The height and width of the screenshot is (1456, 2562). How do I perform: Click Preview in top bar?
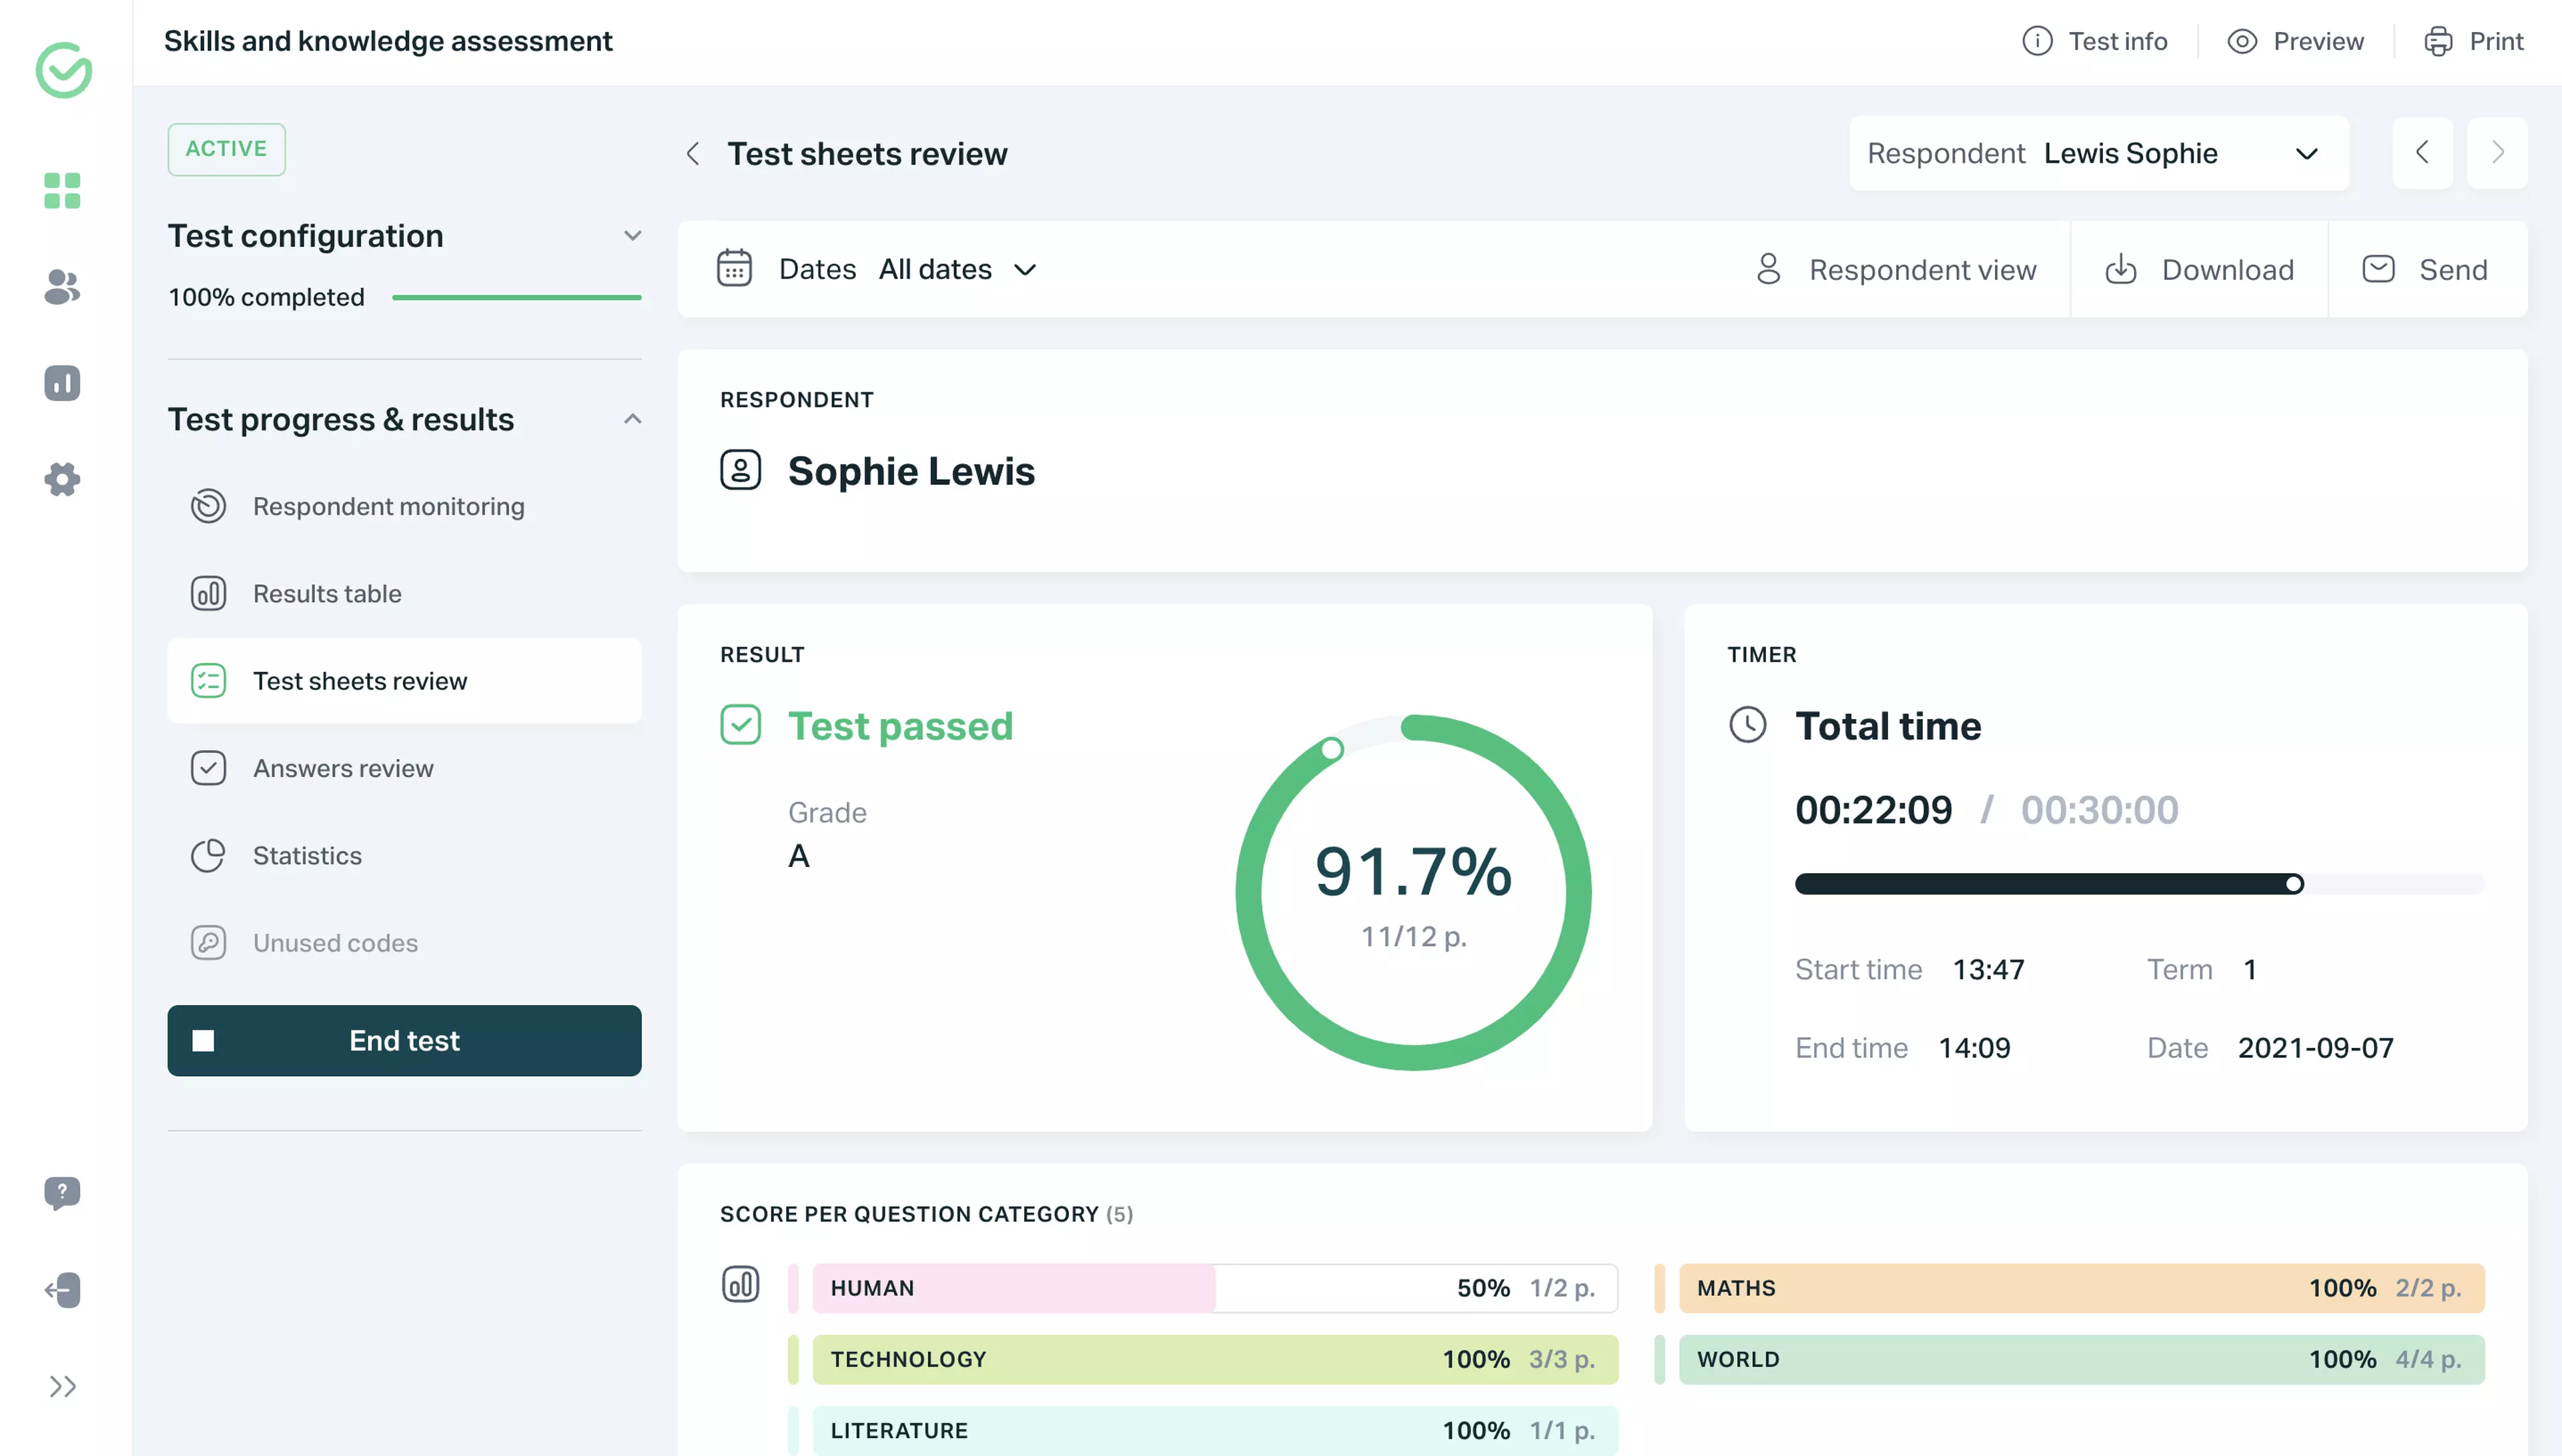click(x=2296, y=41)
